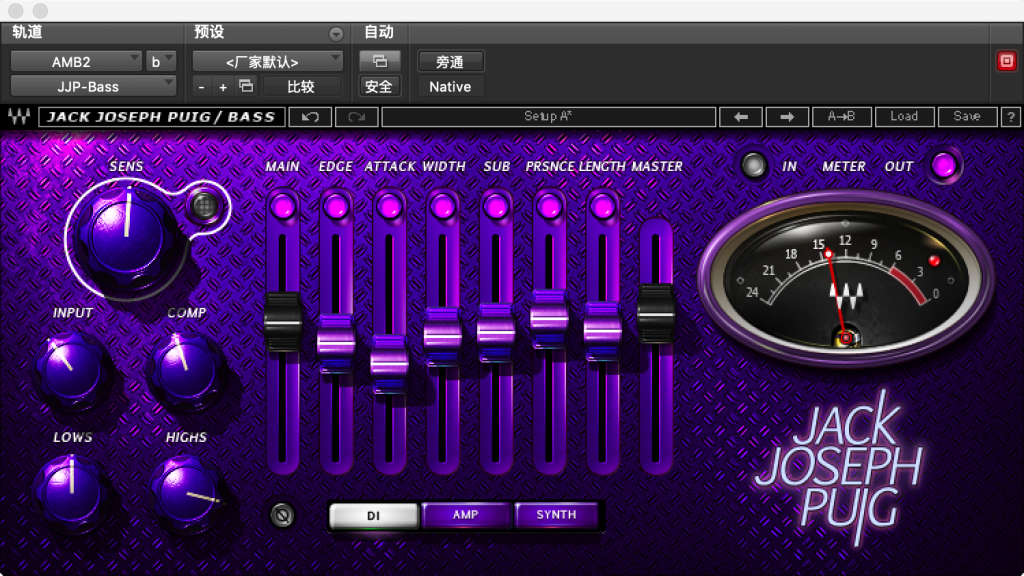
Task: Click the MAIN fader handle
Action: click(283, 321)
